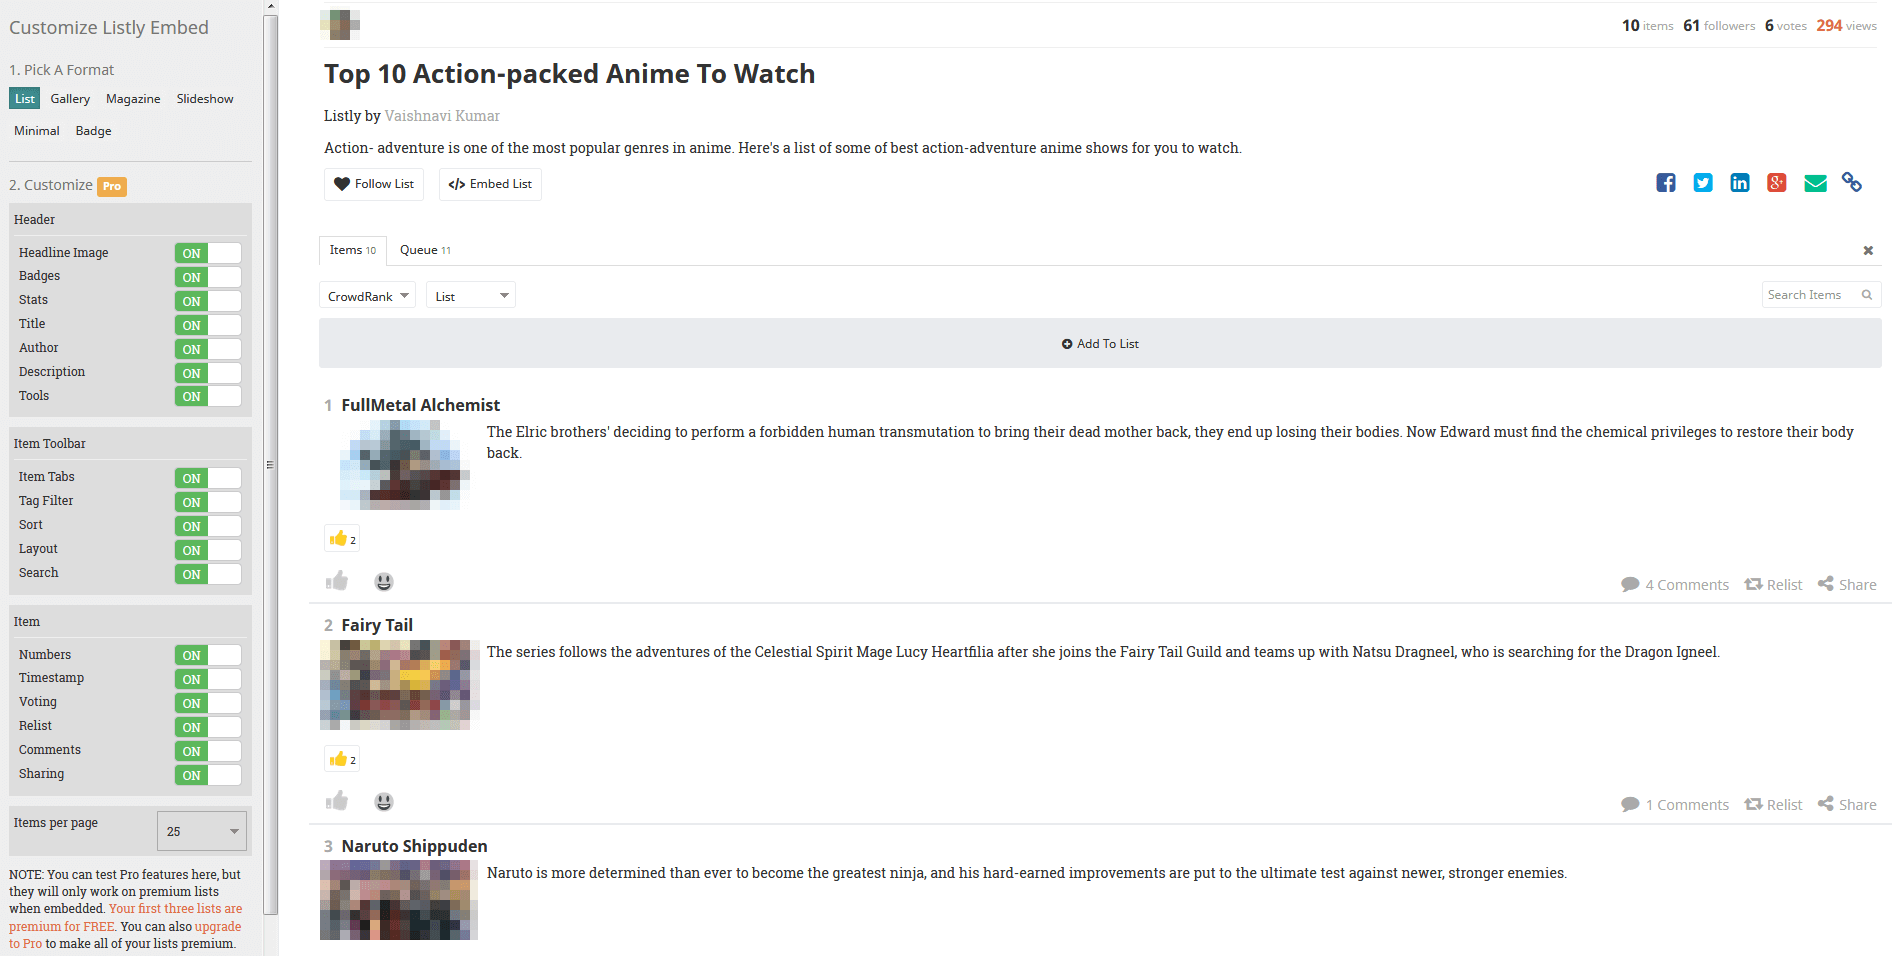Share via the Google Plus icon
The image size is (1900, 956).
point(1776,183)
